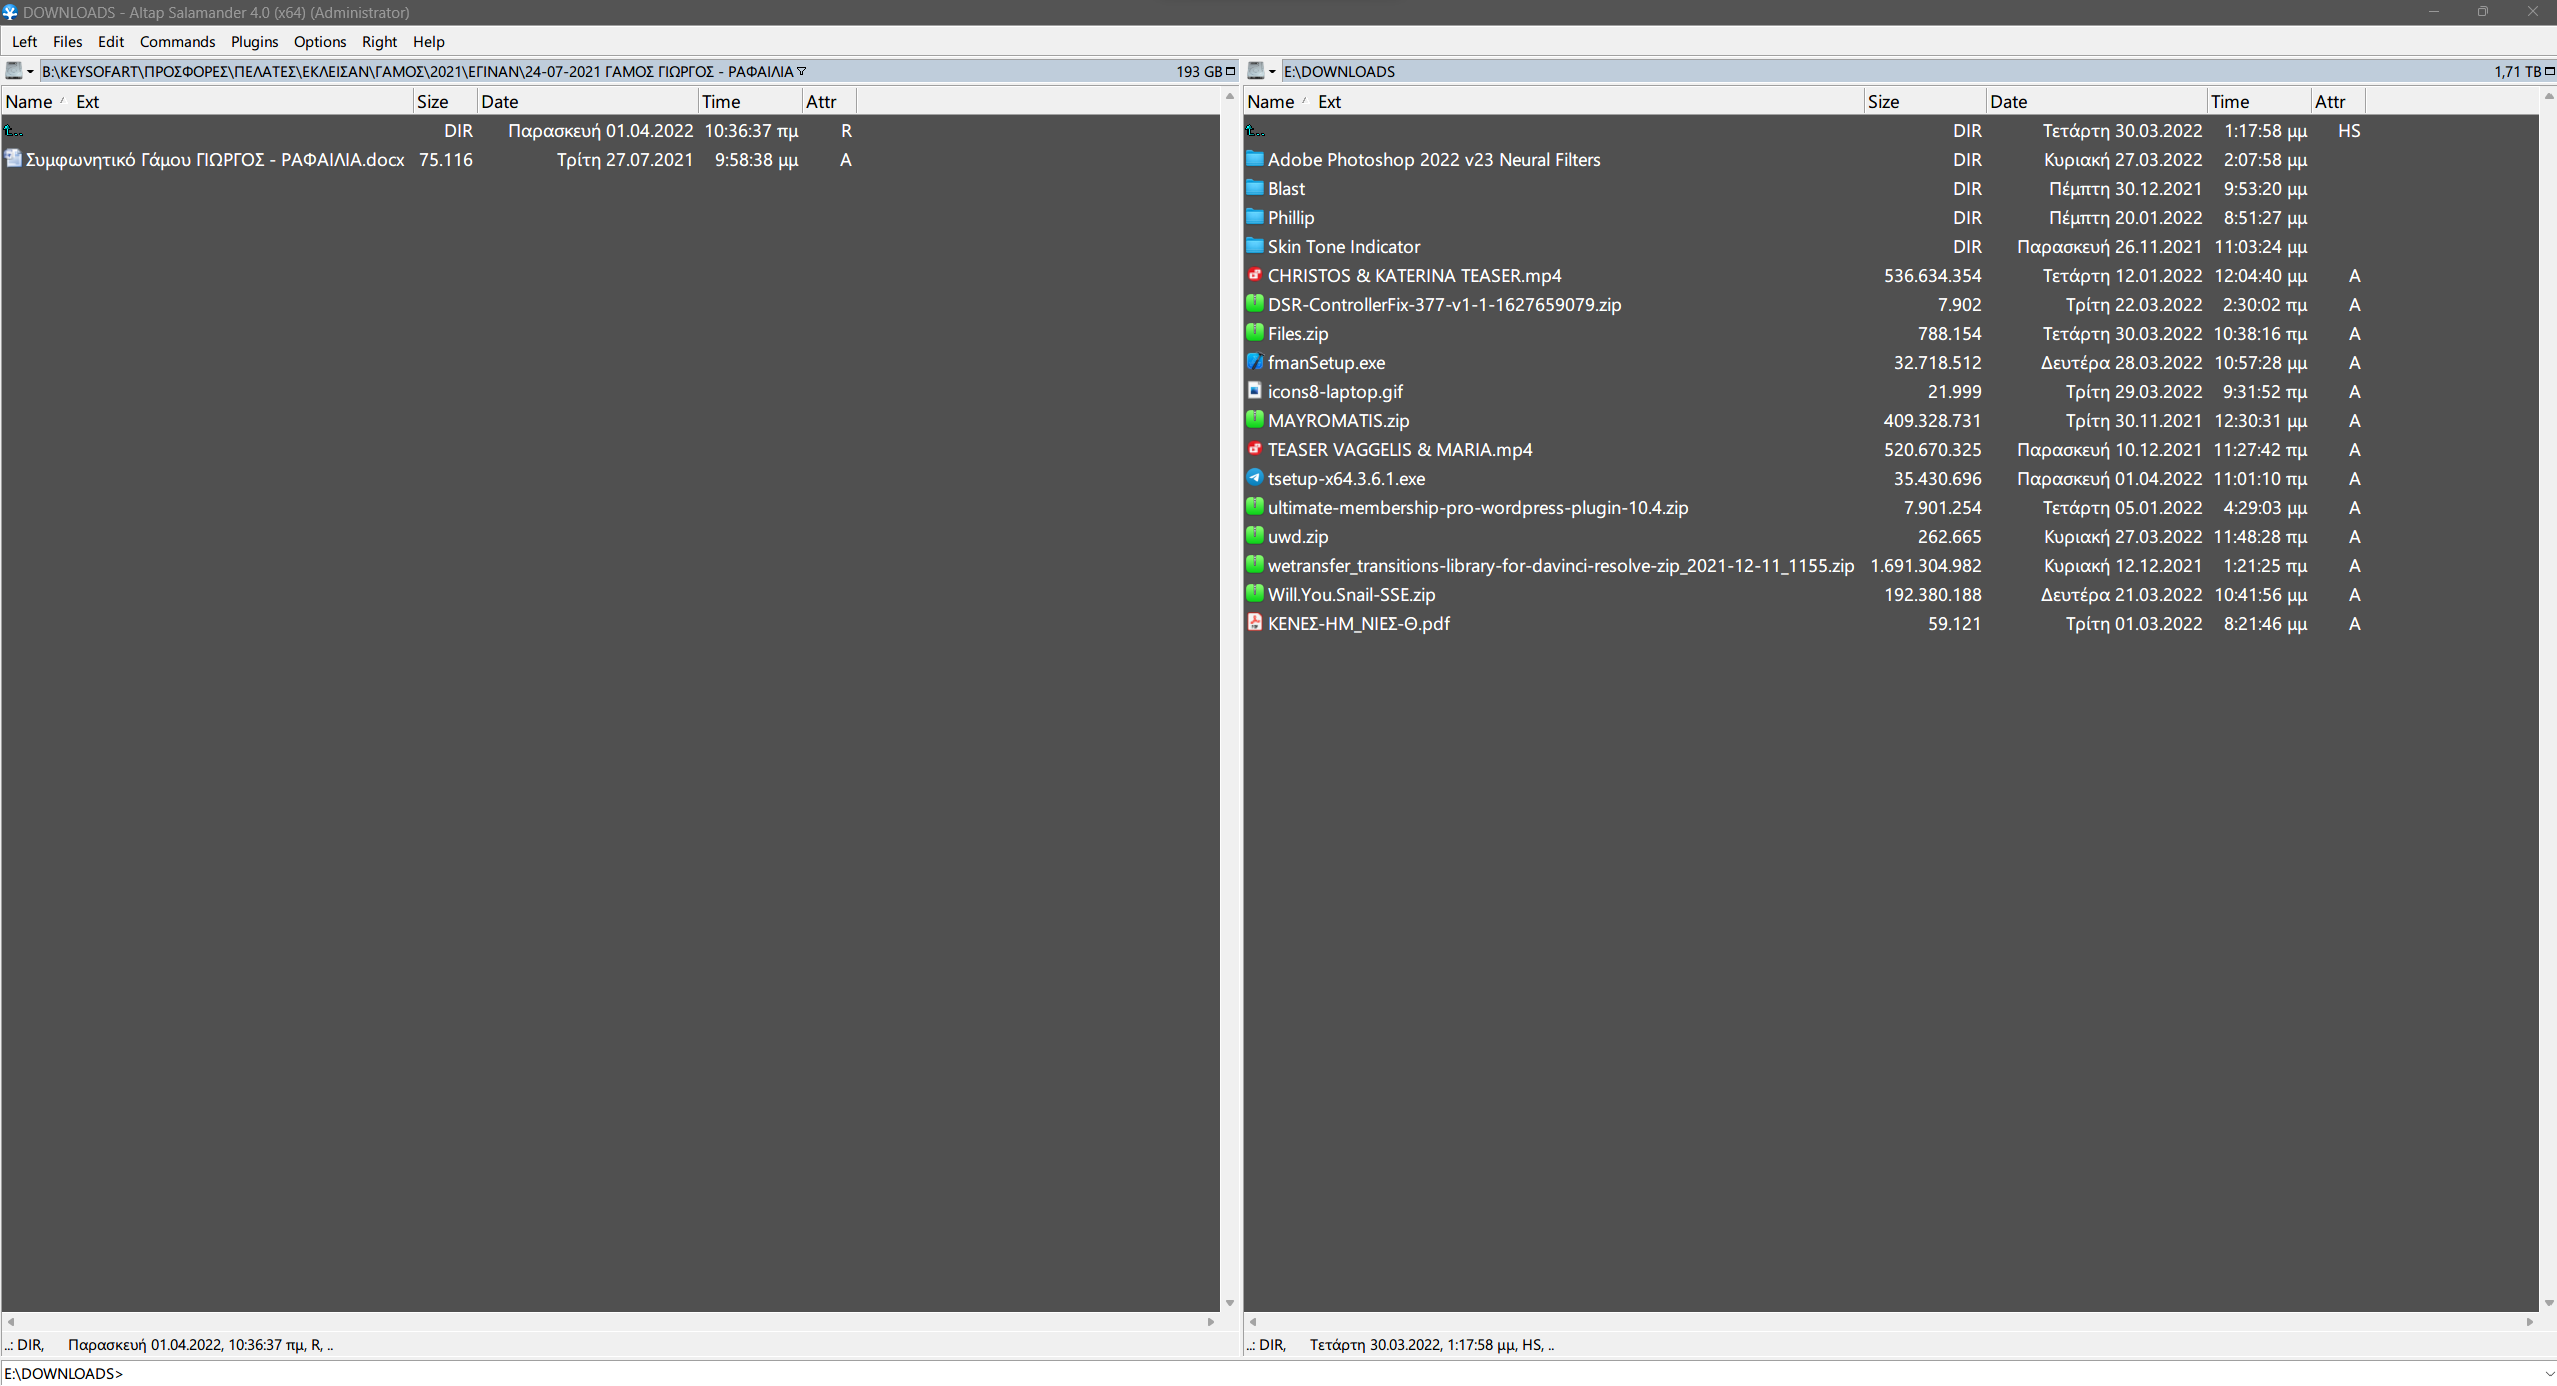Screen dimensions: 2557x1386
Task: Click the image icon of icons8-laptop.gif
Action: [x=1254, y=391]
